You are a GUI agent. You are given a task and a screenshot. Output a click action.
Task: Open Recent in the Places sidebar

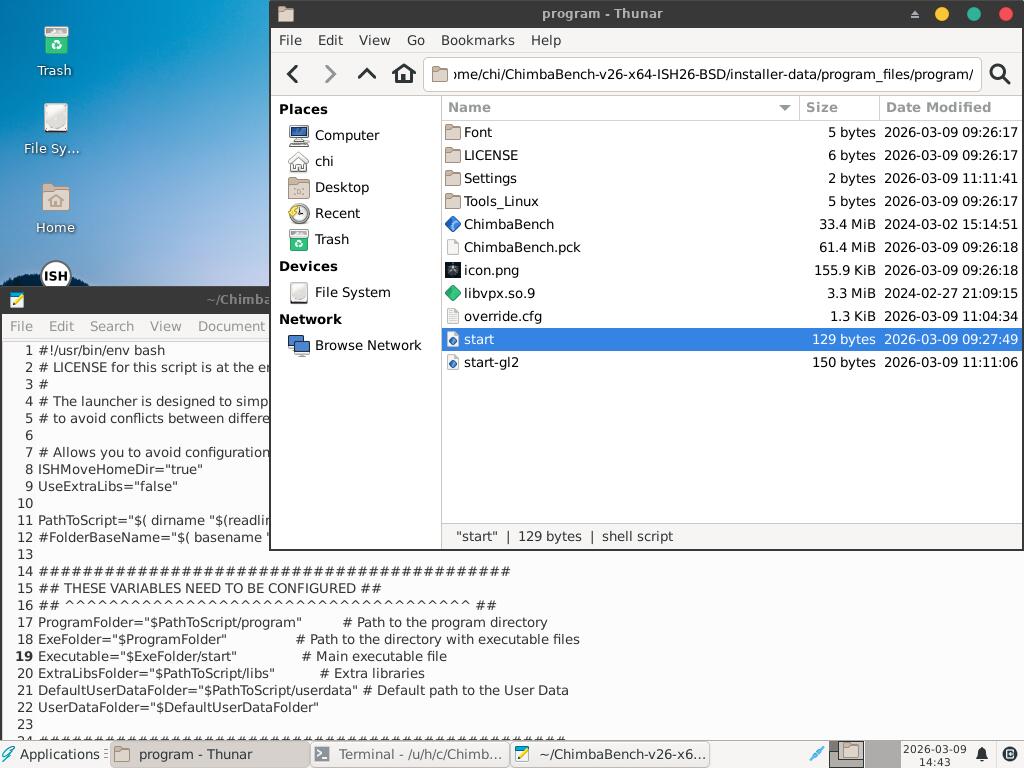325,214
